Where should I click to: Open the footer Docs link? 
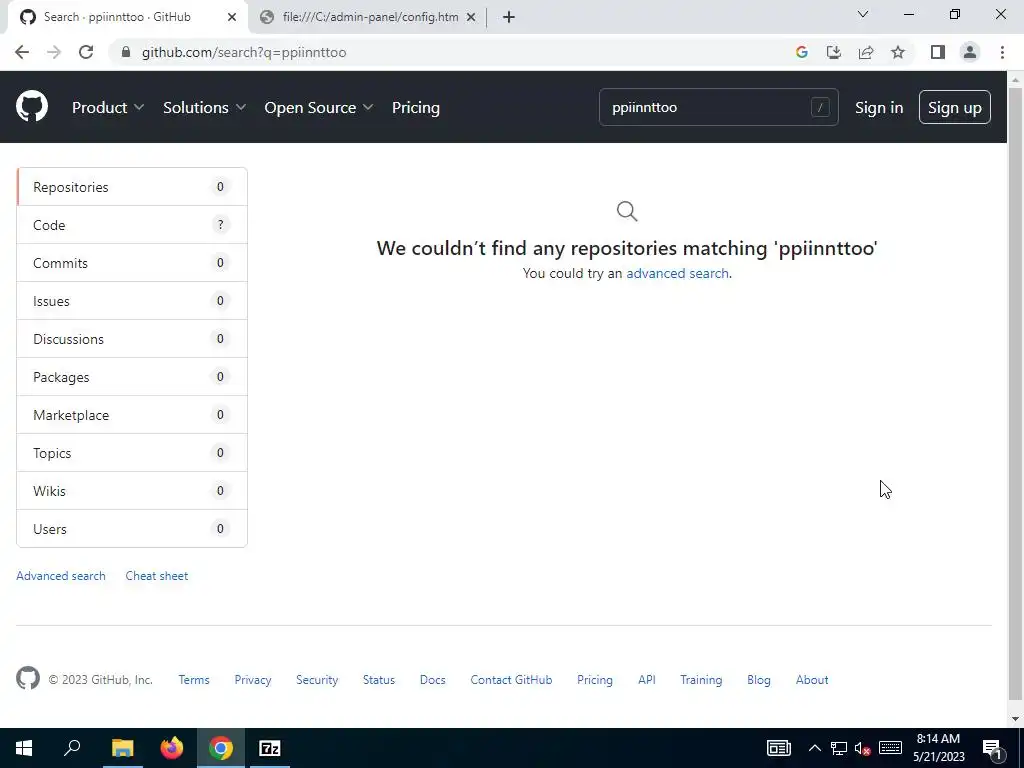coord(432,679)
